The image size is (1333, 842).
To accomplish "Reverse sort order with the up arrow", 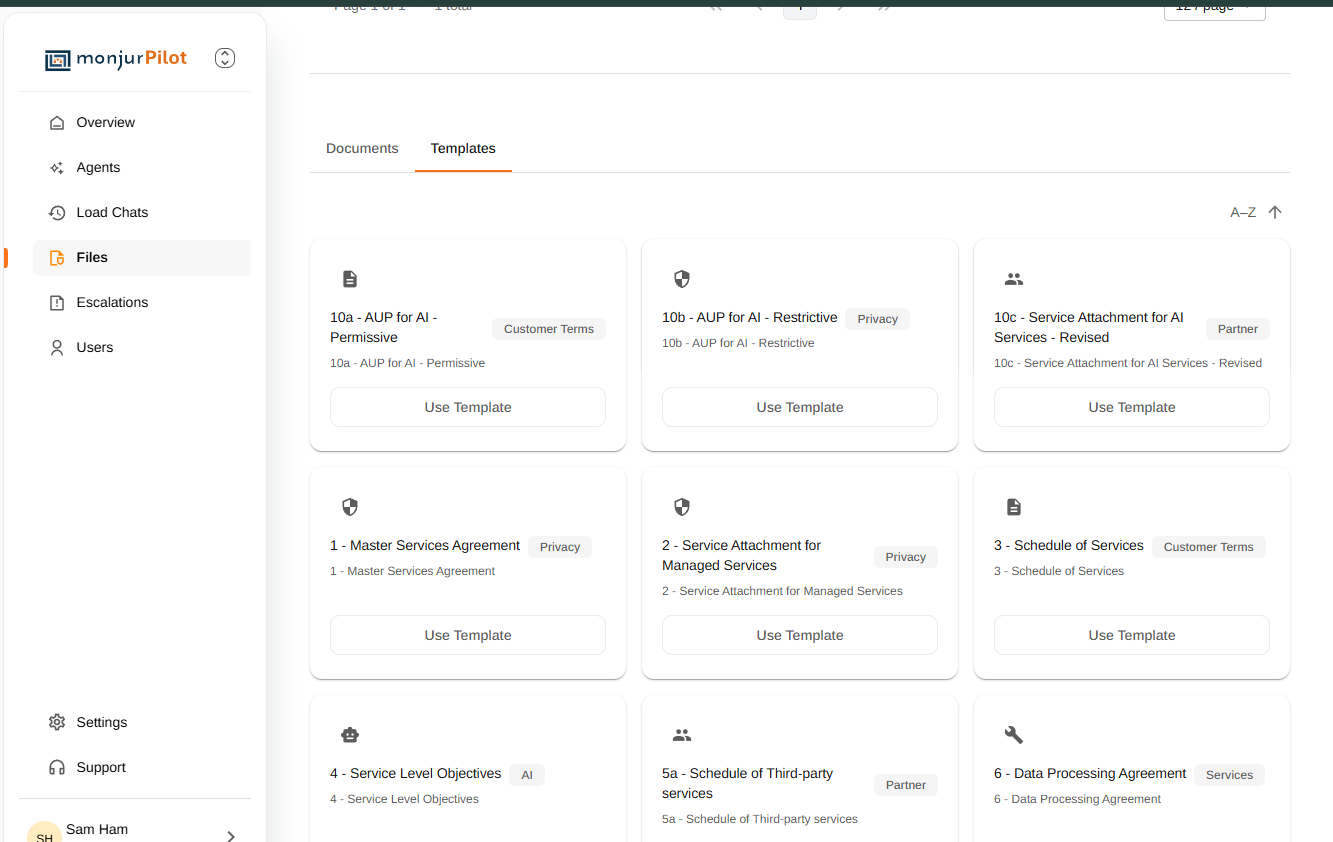I will [x=1275, y=212].
